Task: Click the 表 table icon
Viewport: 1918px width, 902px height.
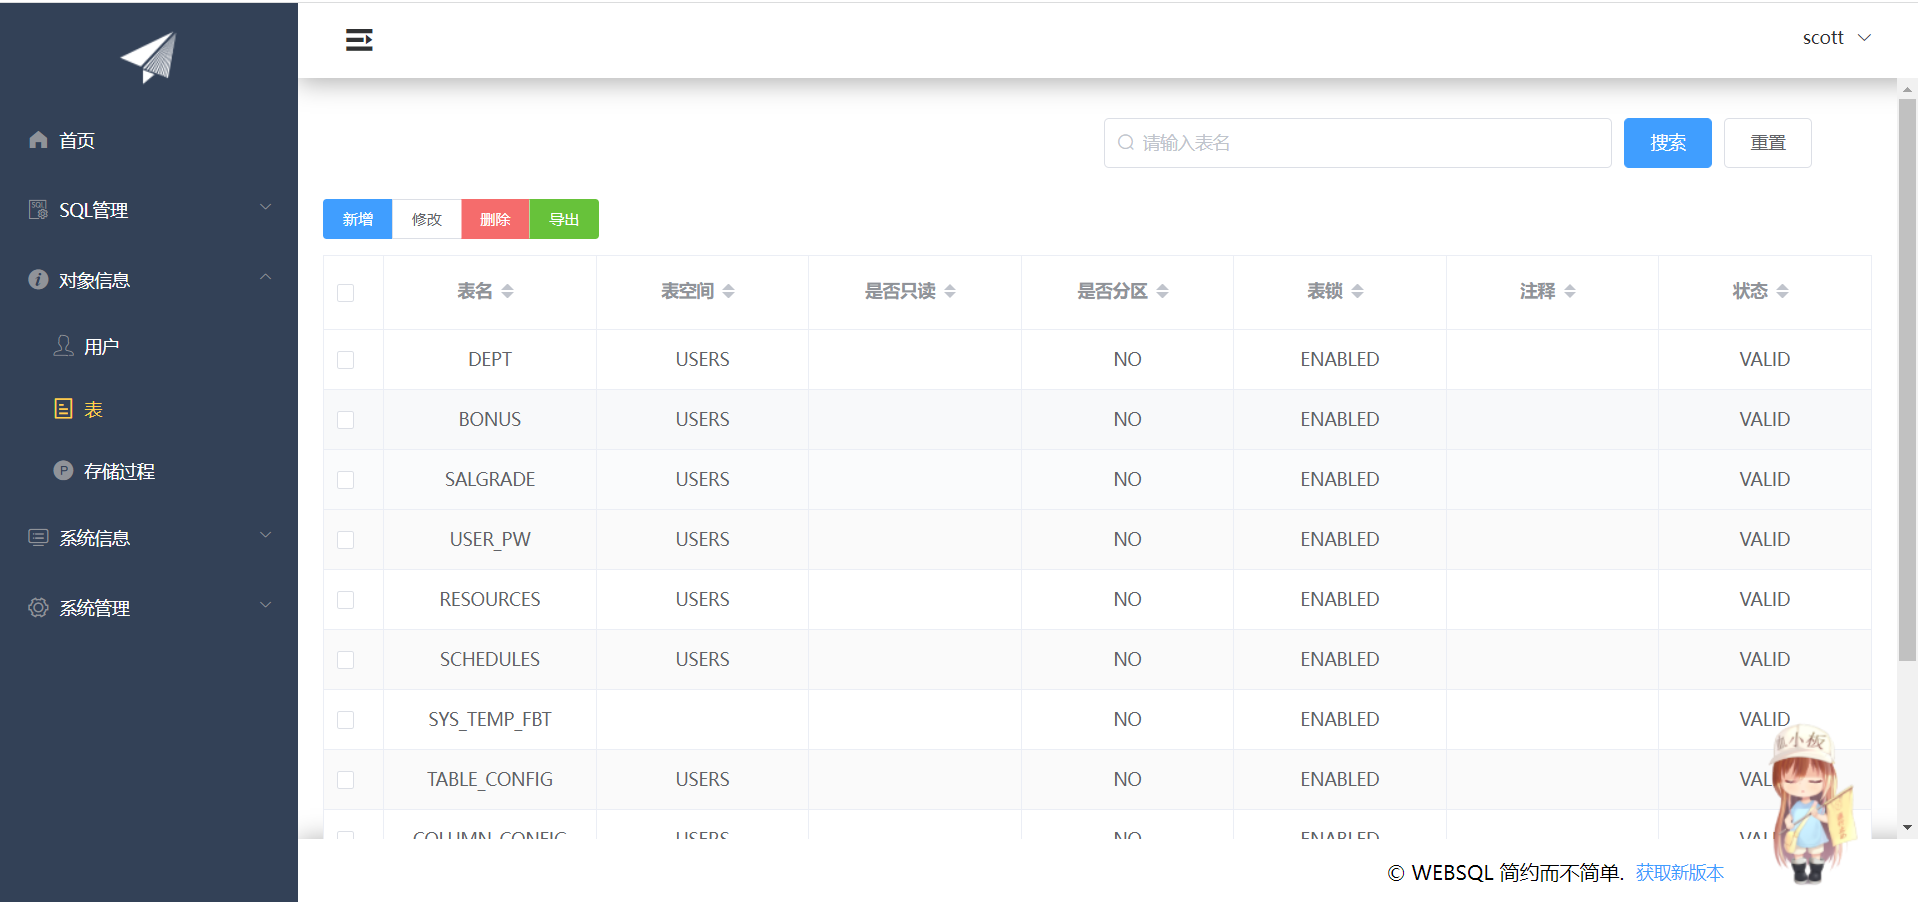Action: click(x=63, y=409)
